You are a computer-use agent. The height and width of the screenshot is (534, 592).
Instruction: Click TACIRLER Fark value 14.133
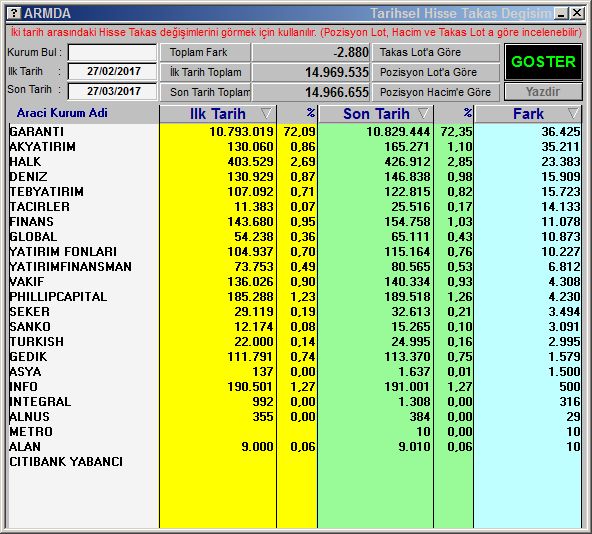(x=561, y=207)
